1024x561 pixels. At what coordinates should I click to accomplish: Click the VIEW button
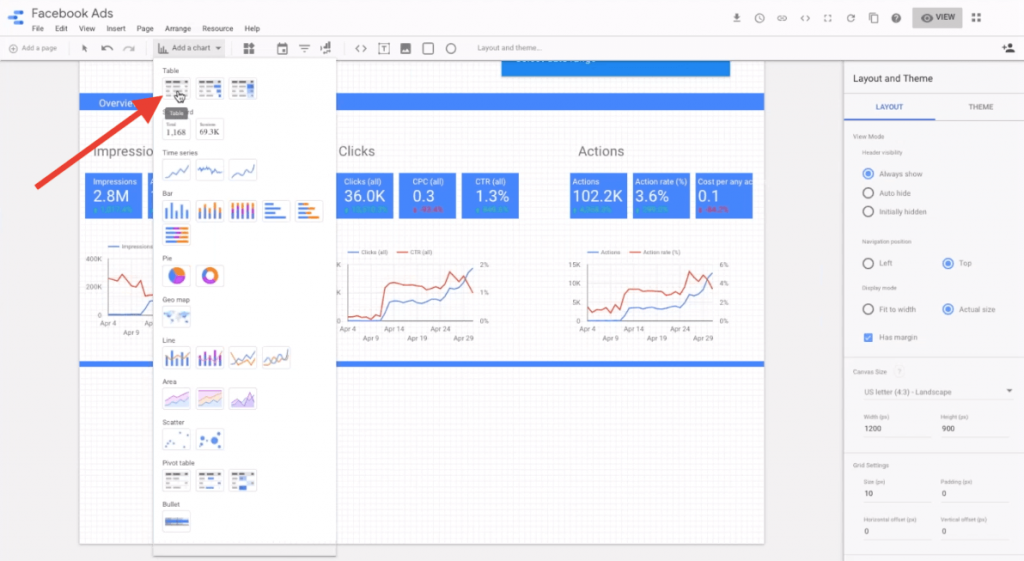click(x=937, y=18)
